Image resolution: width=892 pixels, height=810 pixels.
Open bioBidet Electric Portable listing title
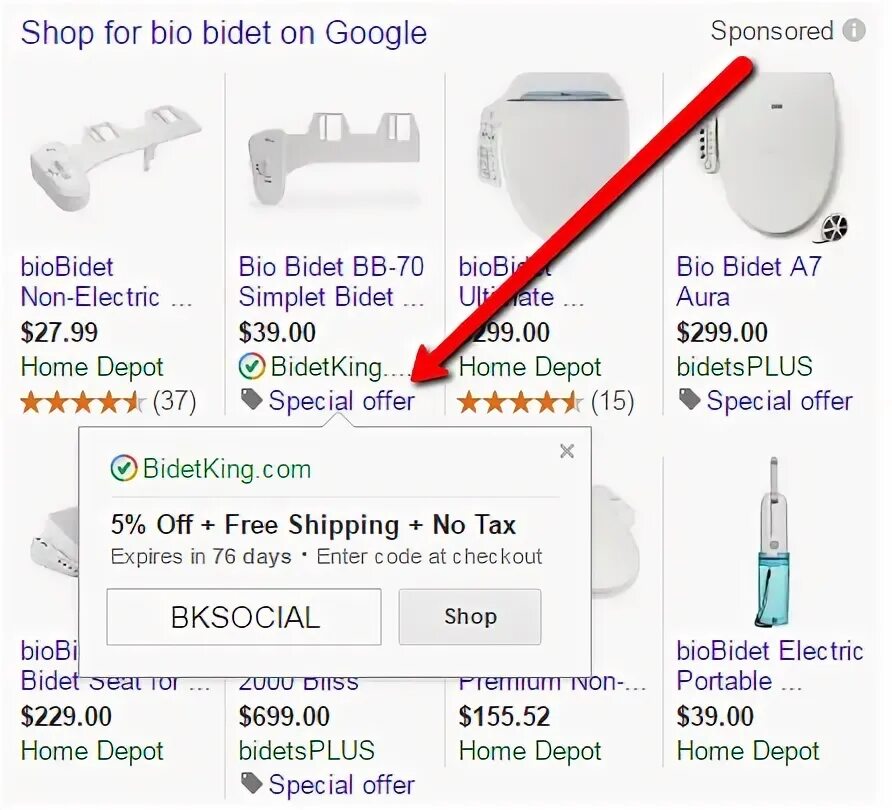770,666
